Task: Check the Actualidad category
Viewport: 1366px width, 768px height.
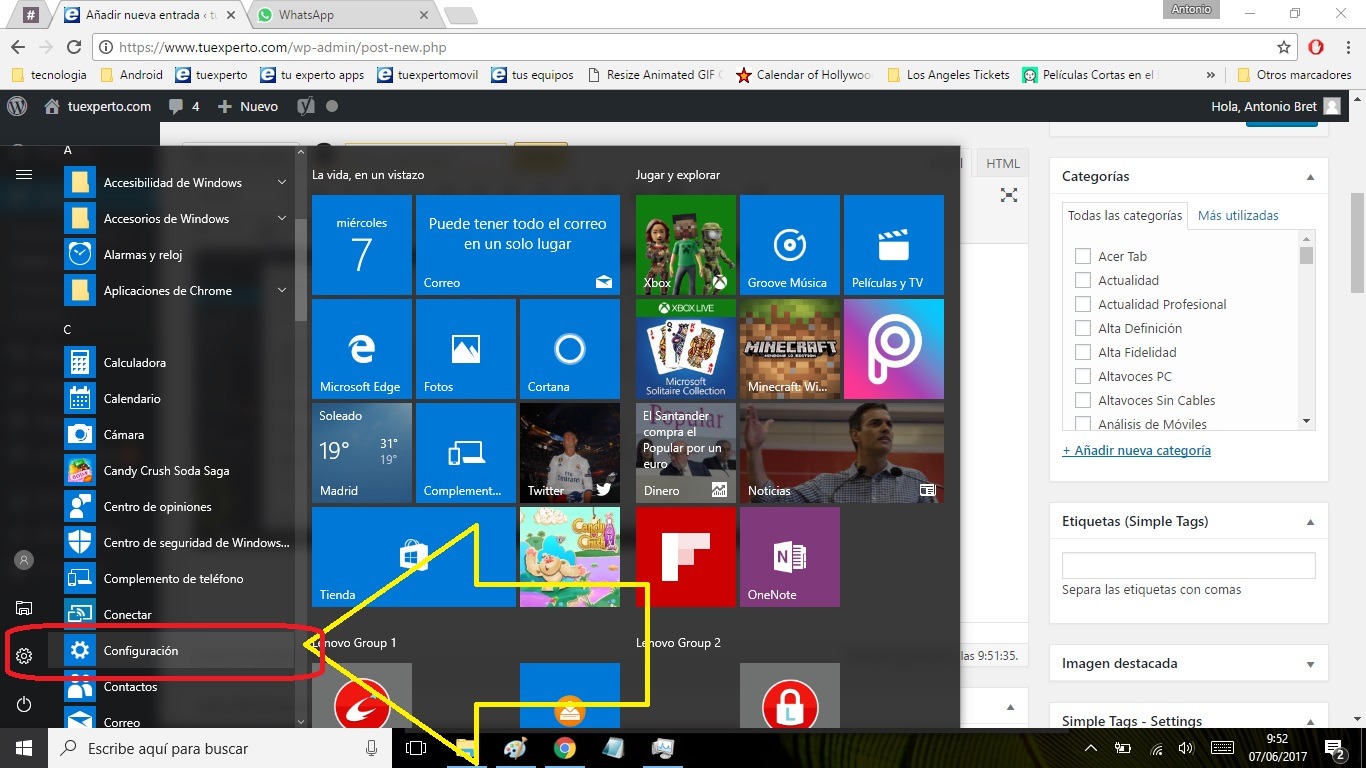Action: click(1082, 280)
